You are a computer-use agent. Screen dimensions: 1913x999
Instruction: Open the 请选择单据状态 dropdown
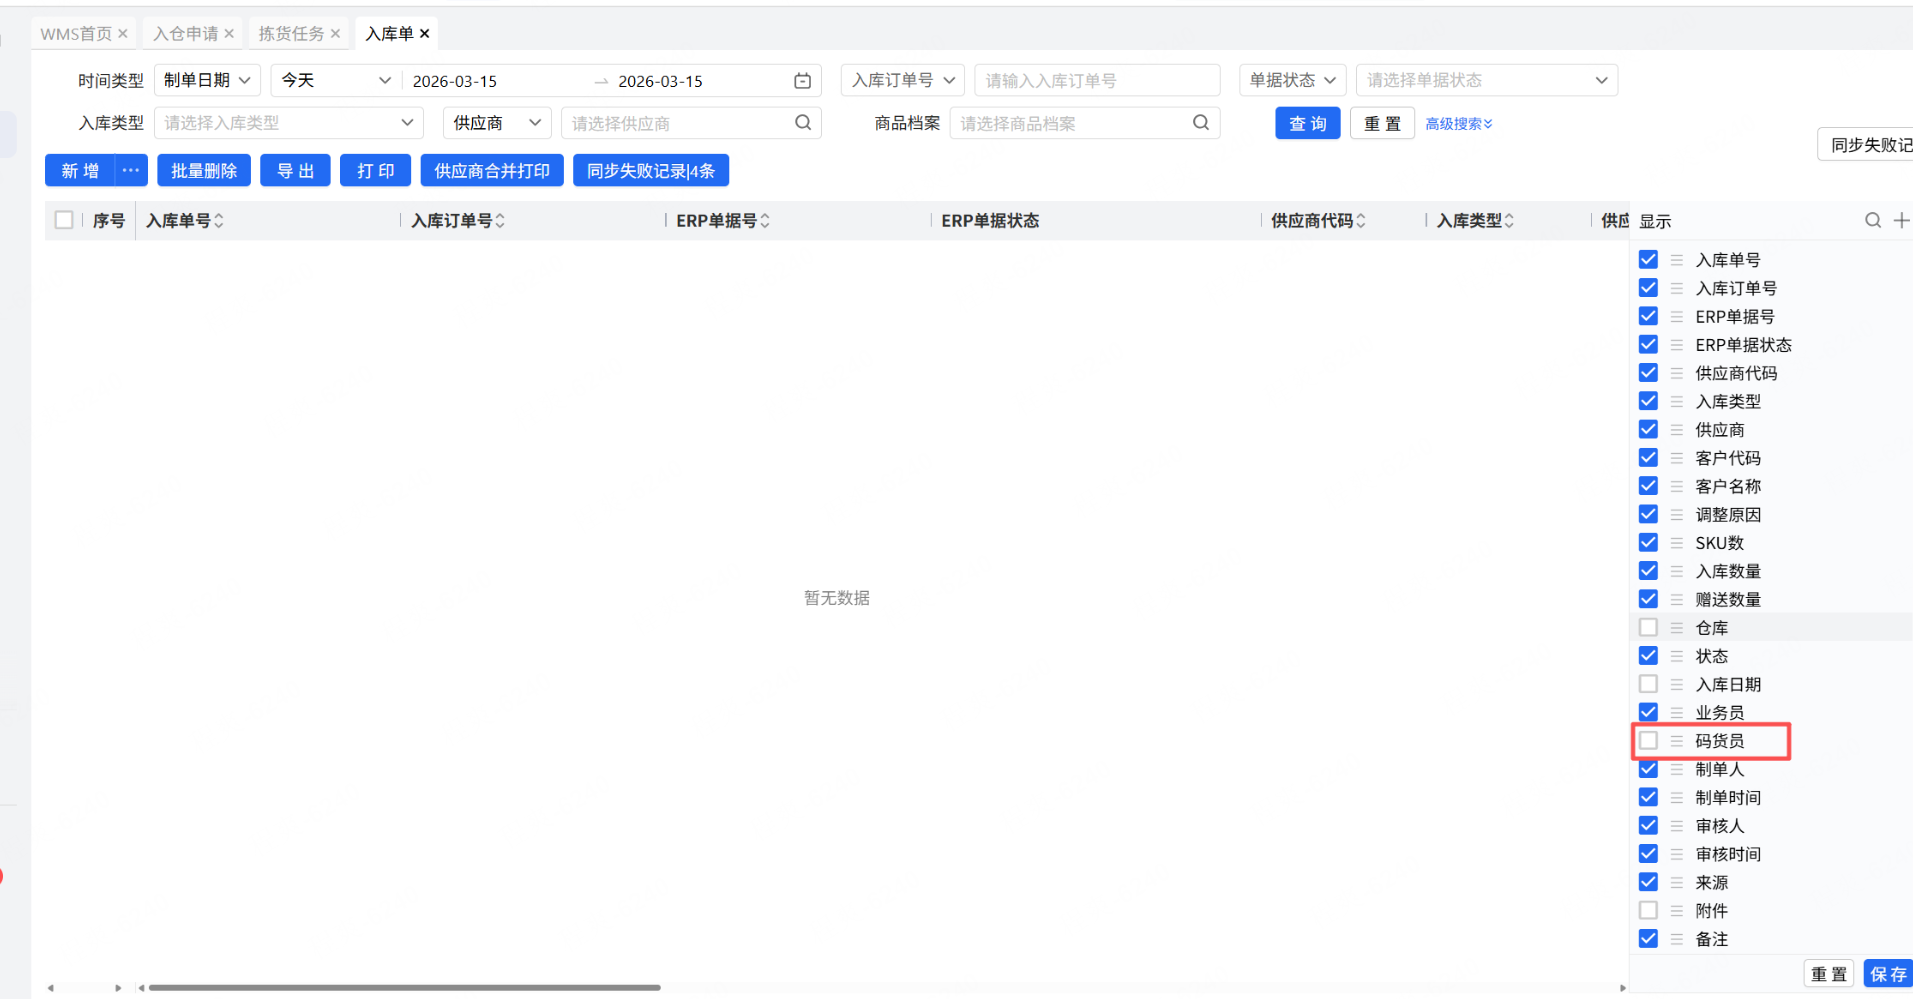coord(1487,81)
